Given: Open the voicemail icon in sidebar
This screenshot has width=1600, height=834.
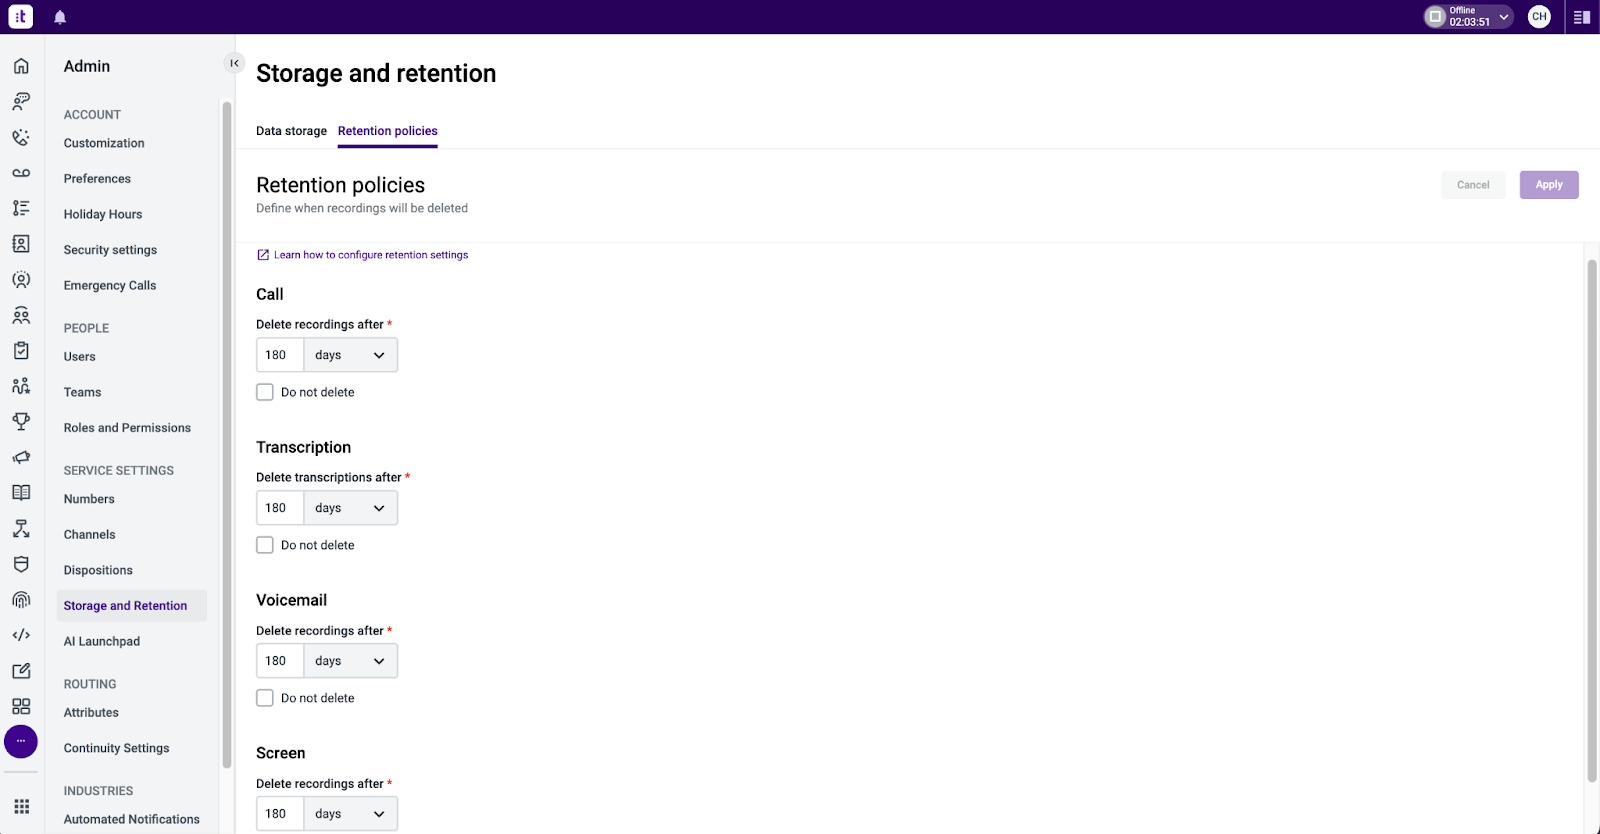Looking at the screenshot, I should 21,173.
